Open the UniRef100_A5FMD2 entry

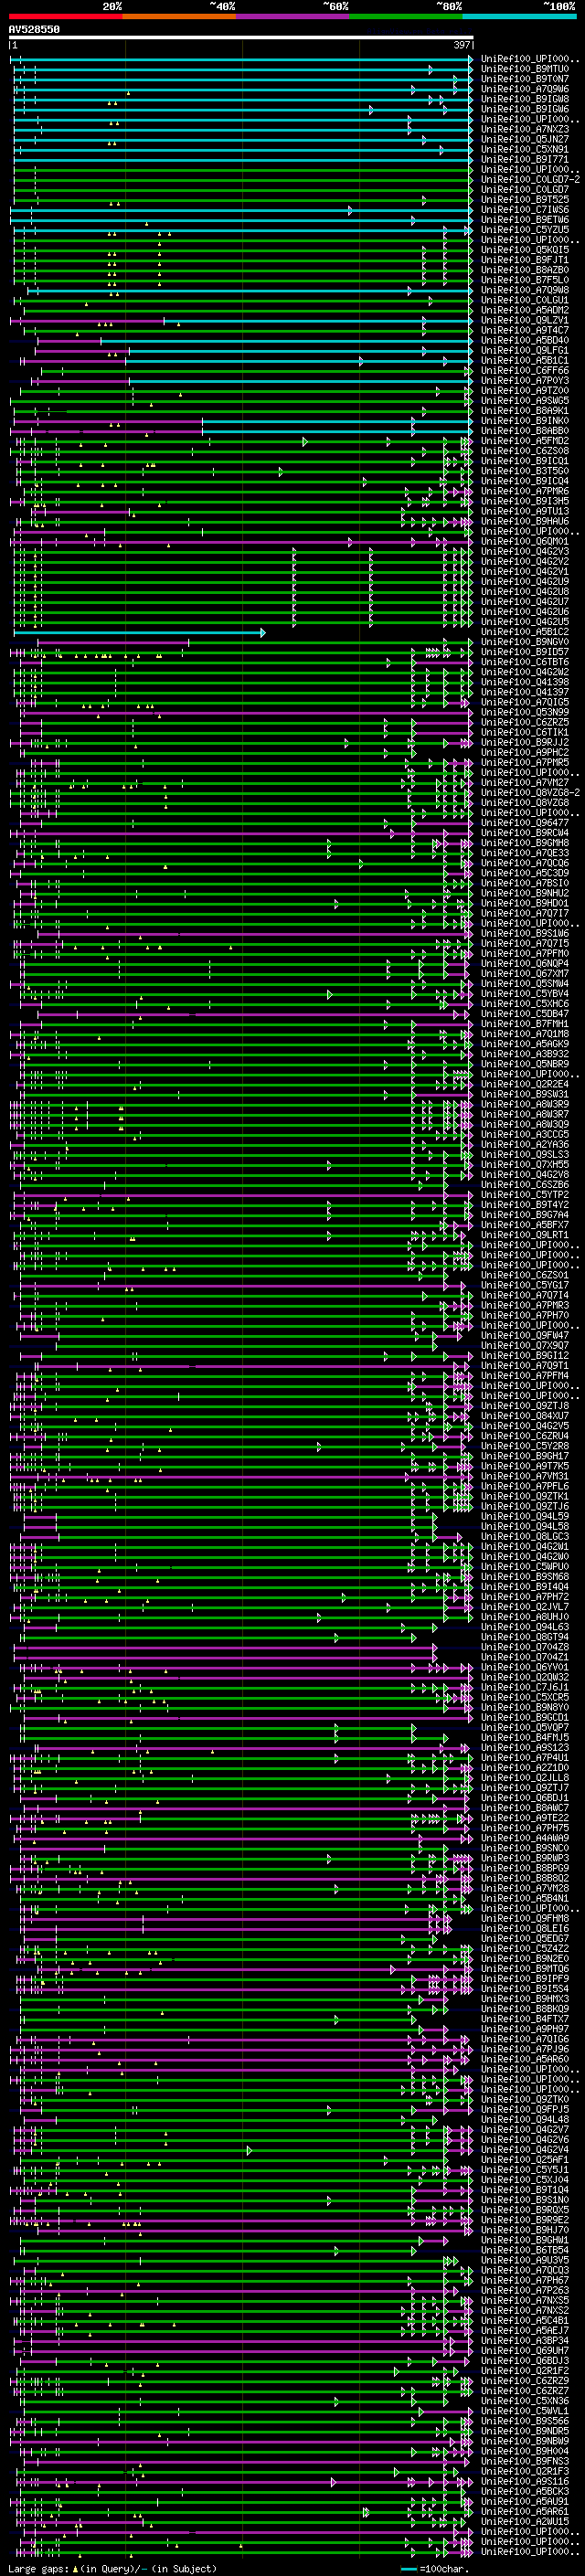pos(525,441)
